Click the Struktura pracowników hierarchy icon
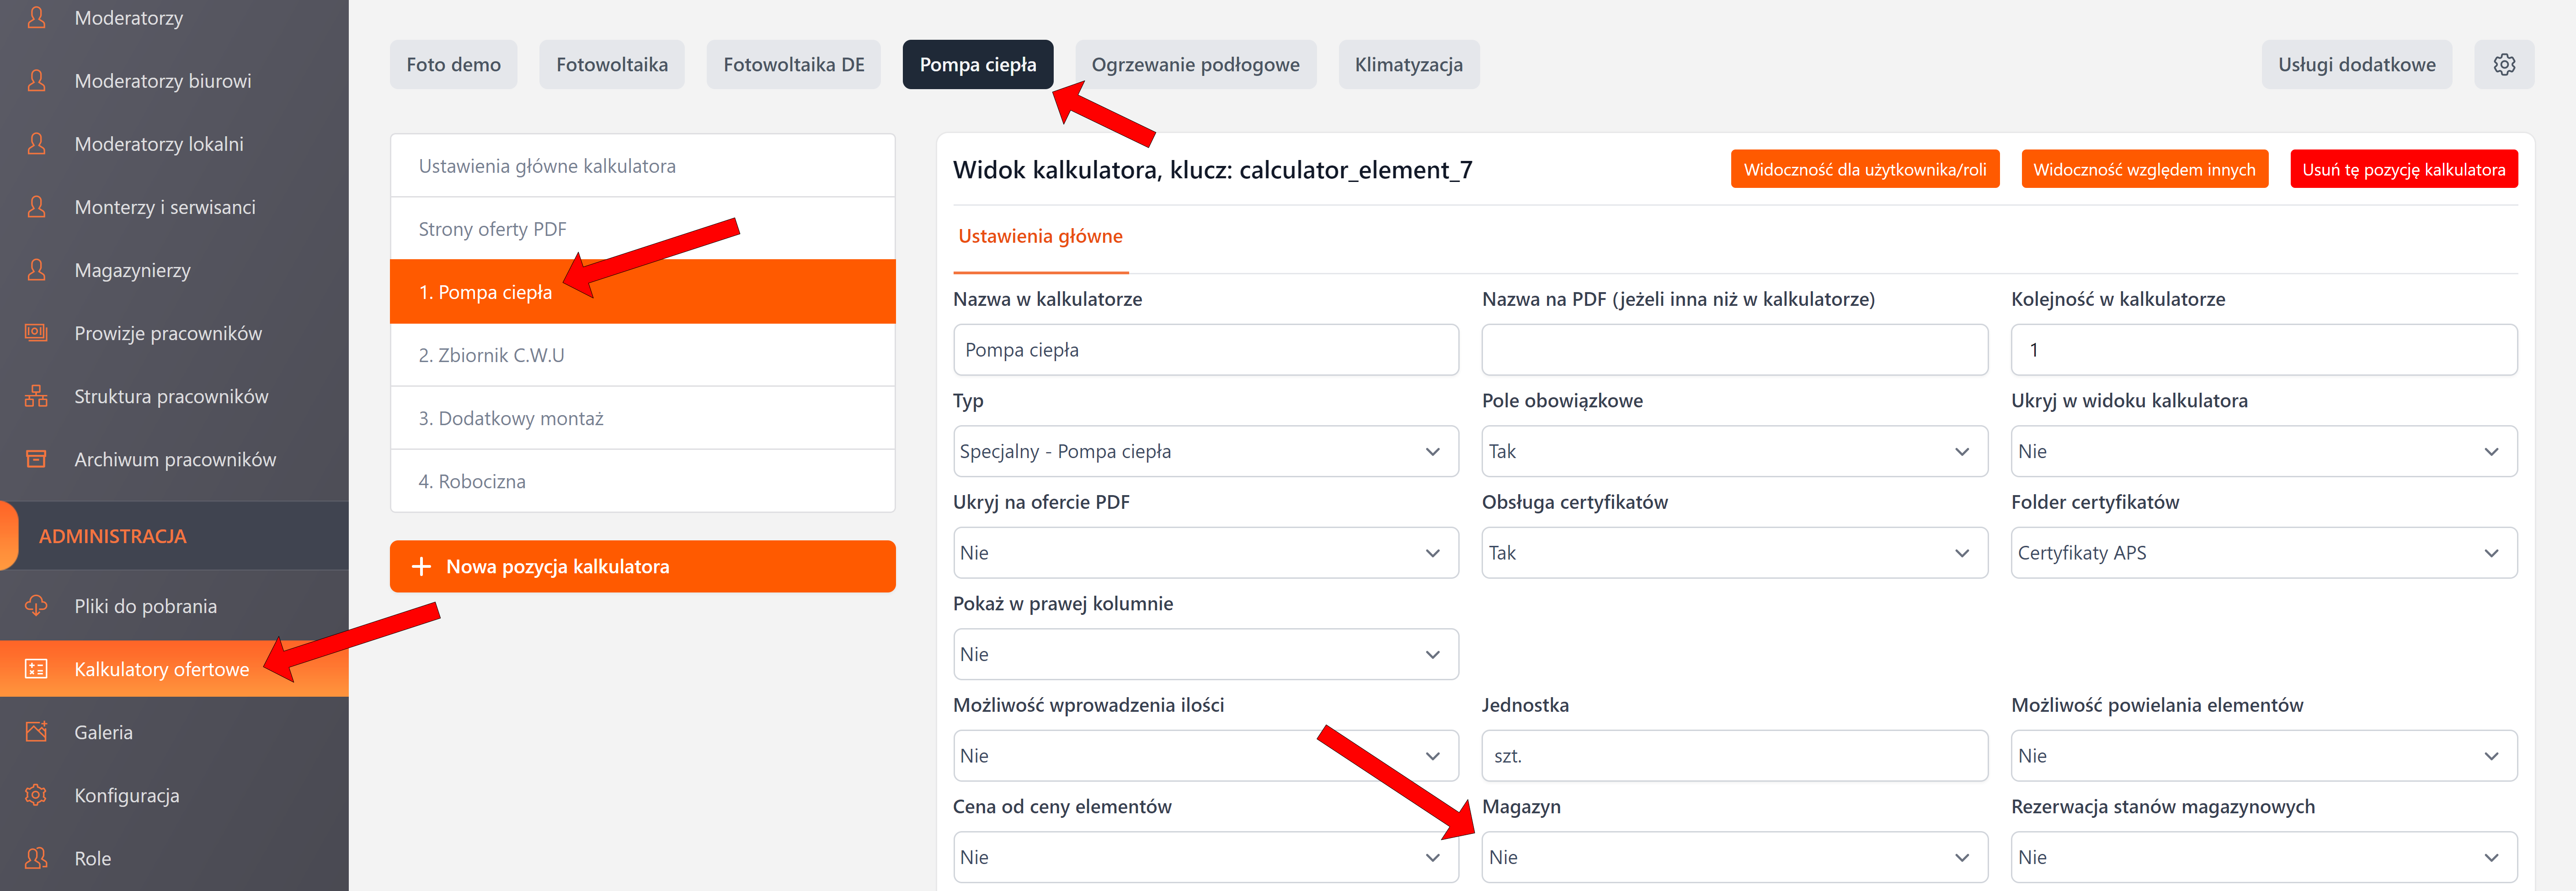The width and height of the screenshot is (2576, 891). click(36, 397)
